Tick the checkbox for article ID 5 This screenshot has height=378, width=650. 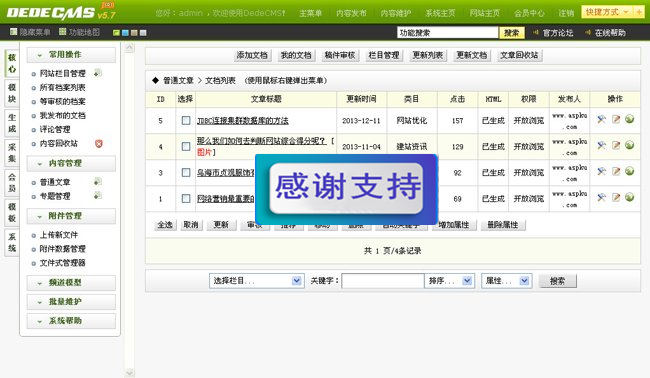pos(186,120)
